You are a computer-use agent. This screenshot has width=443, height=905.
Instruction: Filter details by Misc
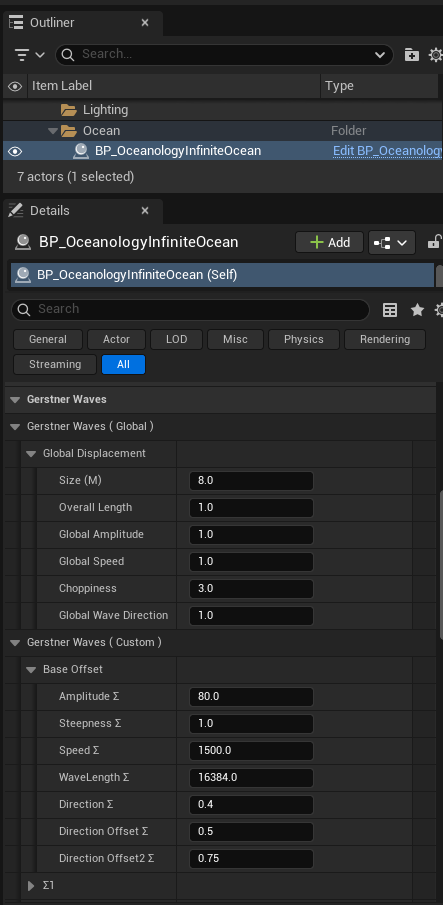point(235,339)
